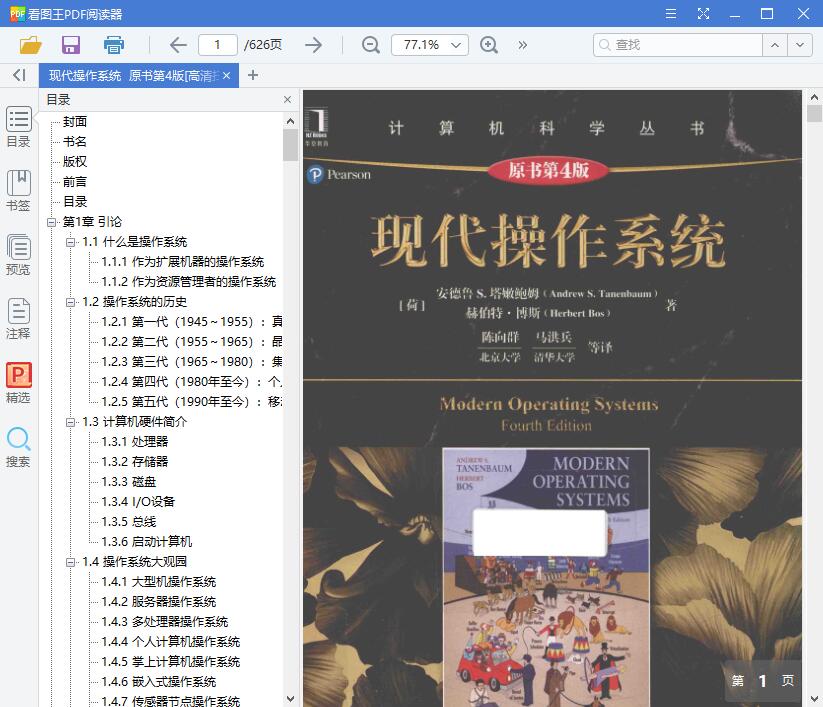Open 1.3.5 总线 entry

tap(129, 522)
